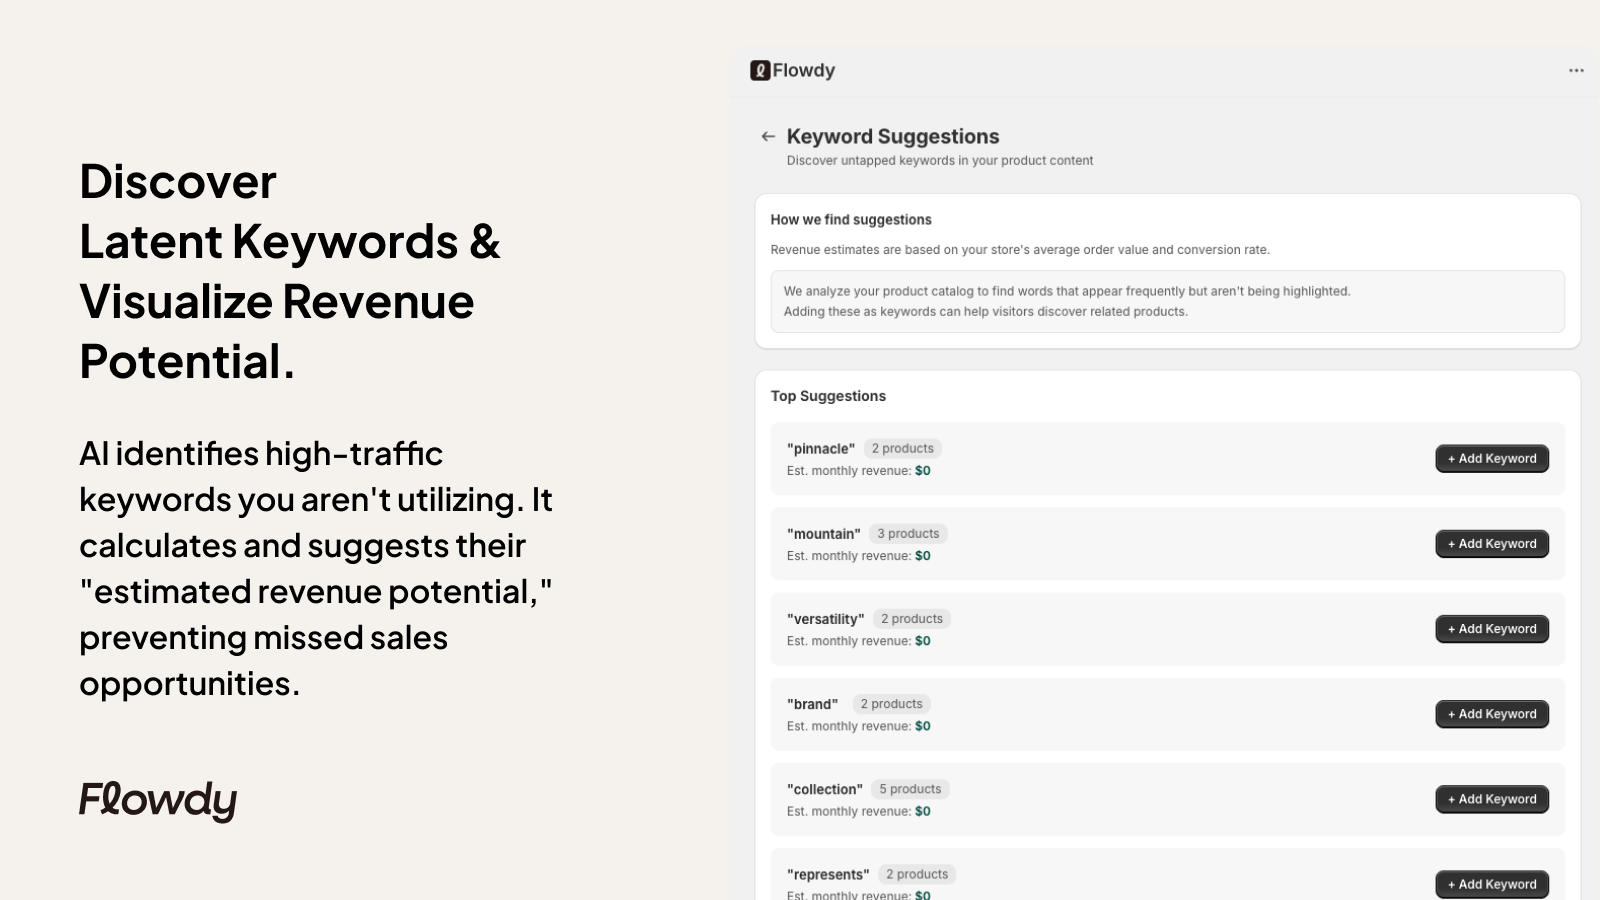Click the "brand" keyword label
The height and width of the screenshot is (900, 1600).
[x=812, y=704]
